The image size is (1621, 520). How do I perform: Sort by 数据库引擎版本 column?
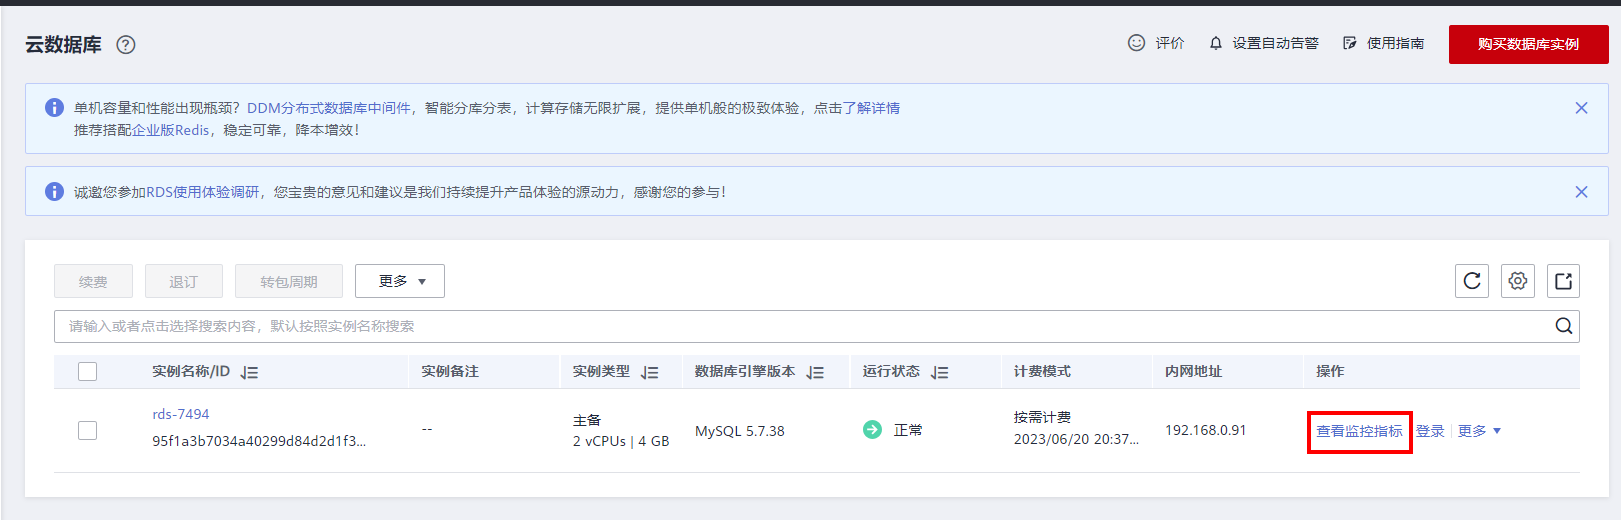(x=816, y=372)
